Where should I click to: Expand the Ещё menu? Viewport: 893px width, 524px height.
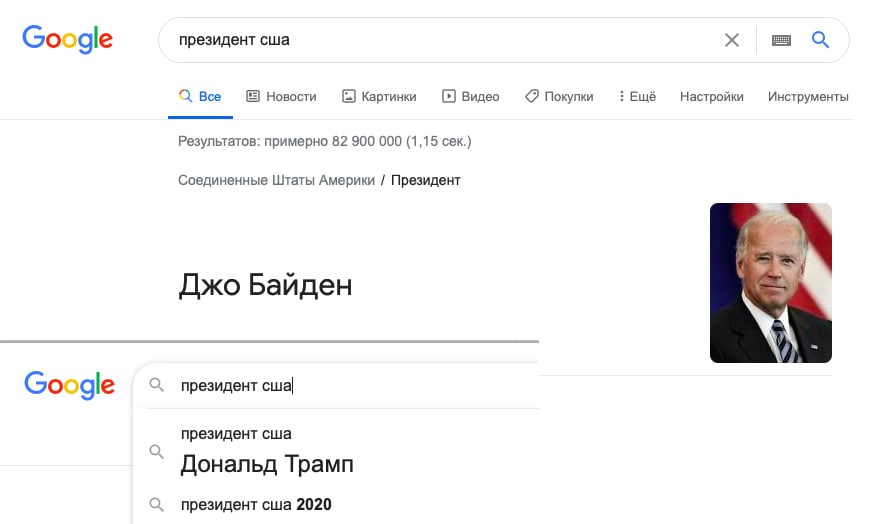pos(637,96)
